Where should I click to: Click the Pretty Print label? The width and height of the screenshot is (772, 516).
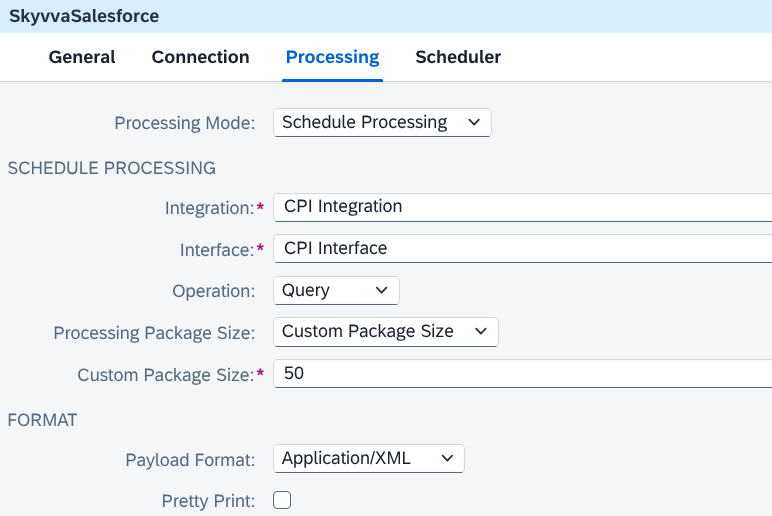(208, 501)
